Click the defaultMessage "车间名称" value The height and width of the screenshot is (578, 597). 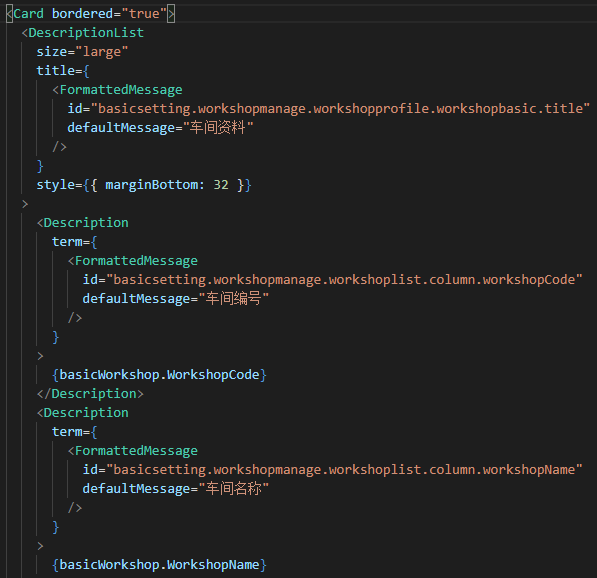point(233,489)
